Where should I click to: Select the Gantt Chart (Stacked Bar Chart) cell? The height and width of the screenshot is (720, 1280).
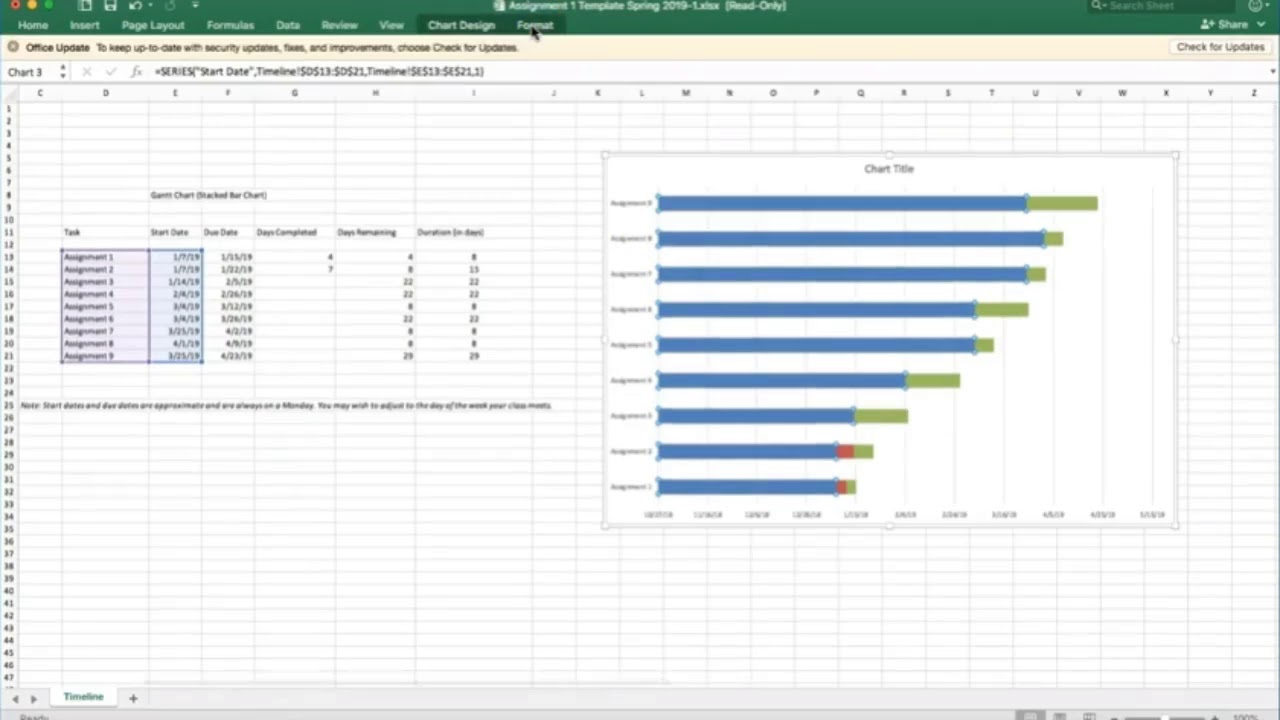point(208,195)
